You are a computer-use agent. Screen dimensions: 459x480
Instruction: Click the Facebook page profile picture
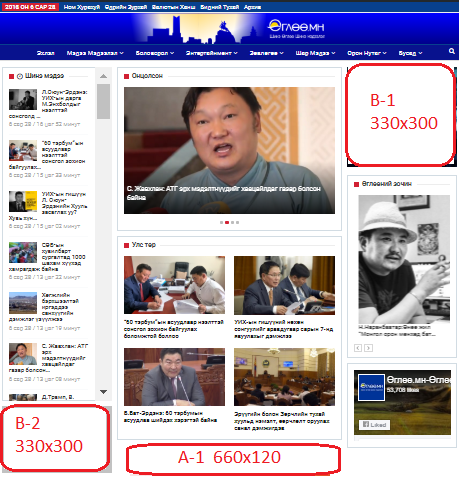coord(371,387)
